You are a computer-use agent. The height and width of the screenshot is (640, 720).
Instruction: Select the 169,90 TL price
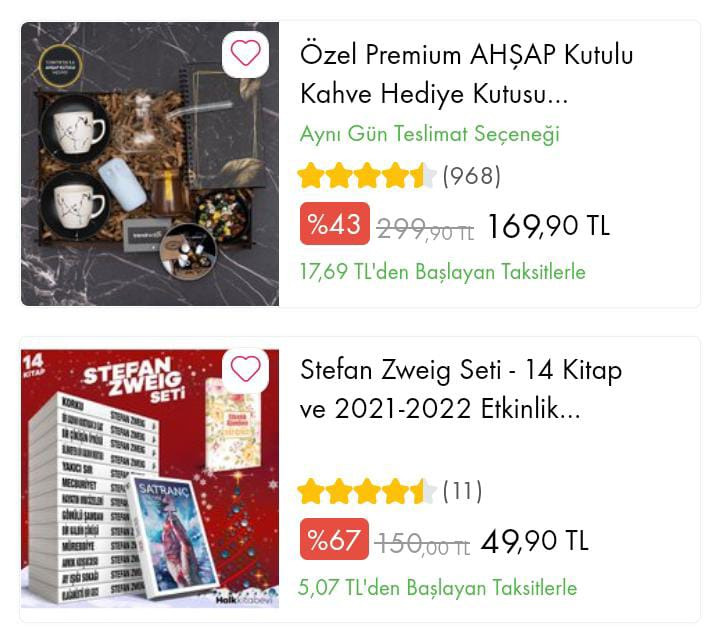(x=548, y=226)
